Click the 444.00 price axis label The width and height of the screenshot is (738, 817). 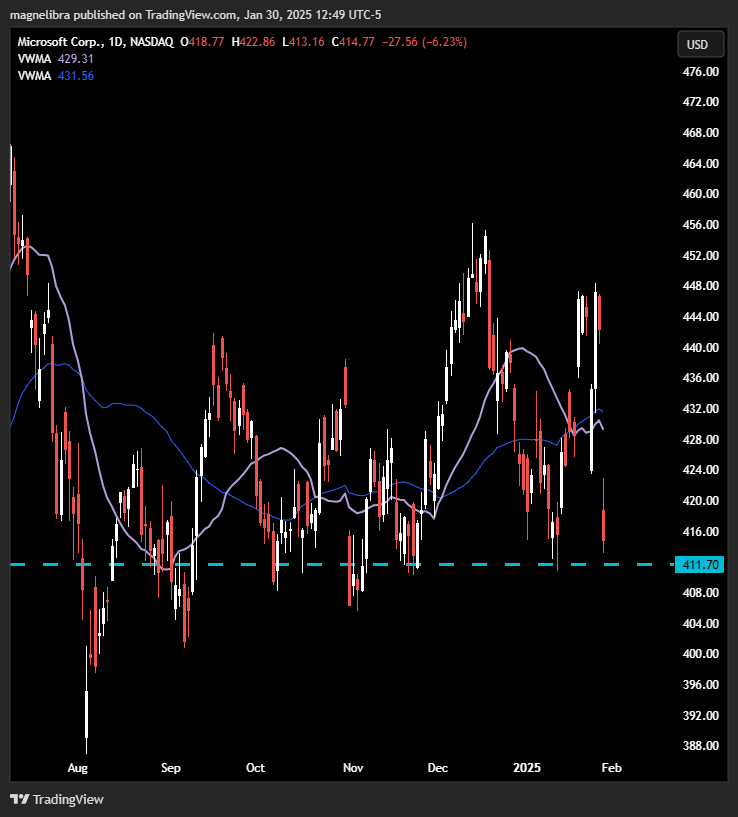coord(700,316)
